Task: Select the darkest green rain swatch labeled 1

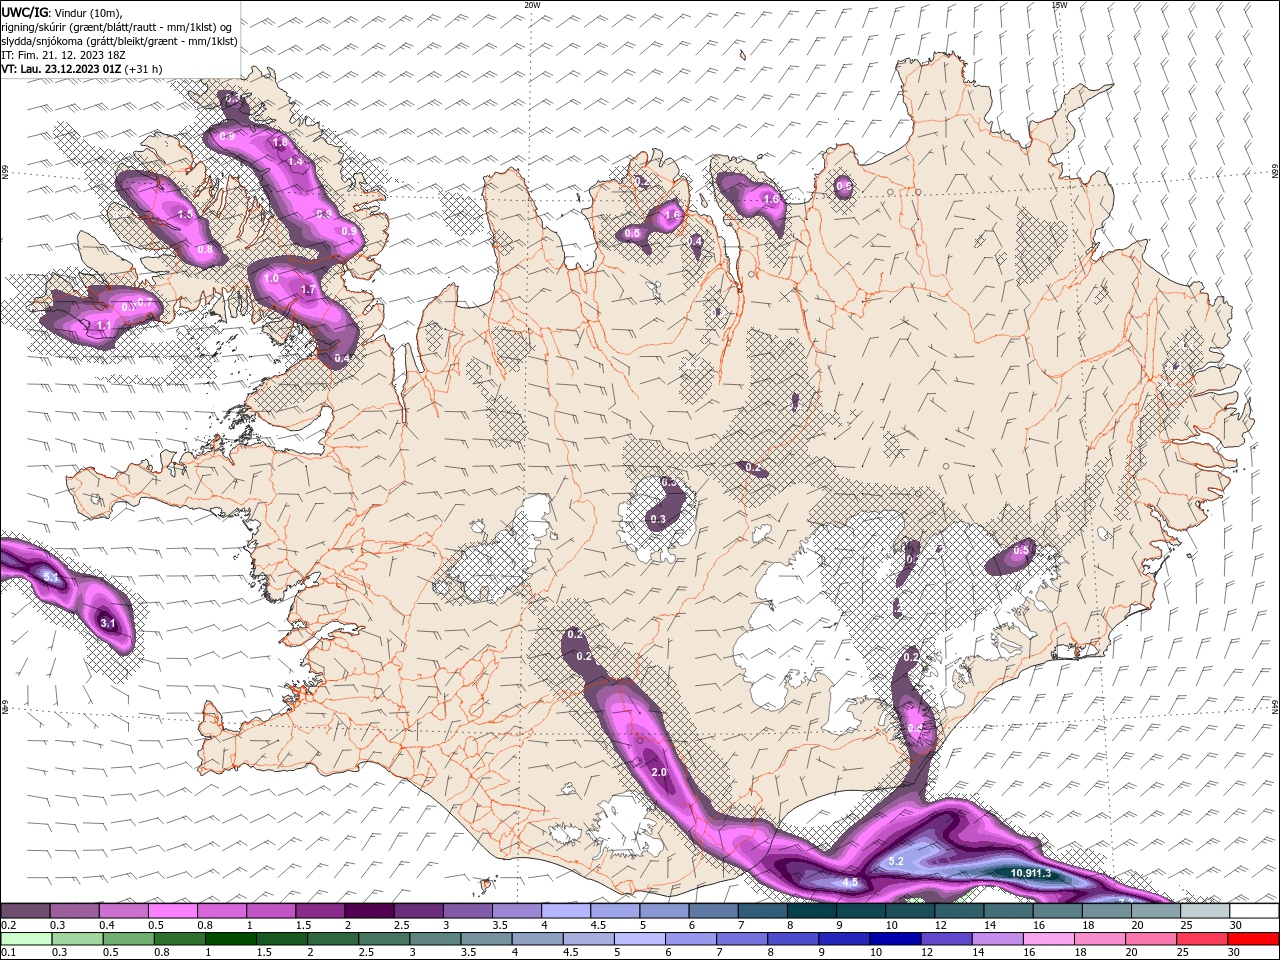Action: tap(230, 938)
